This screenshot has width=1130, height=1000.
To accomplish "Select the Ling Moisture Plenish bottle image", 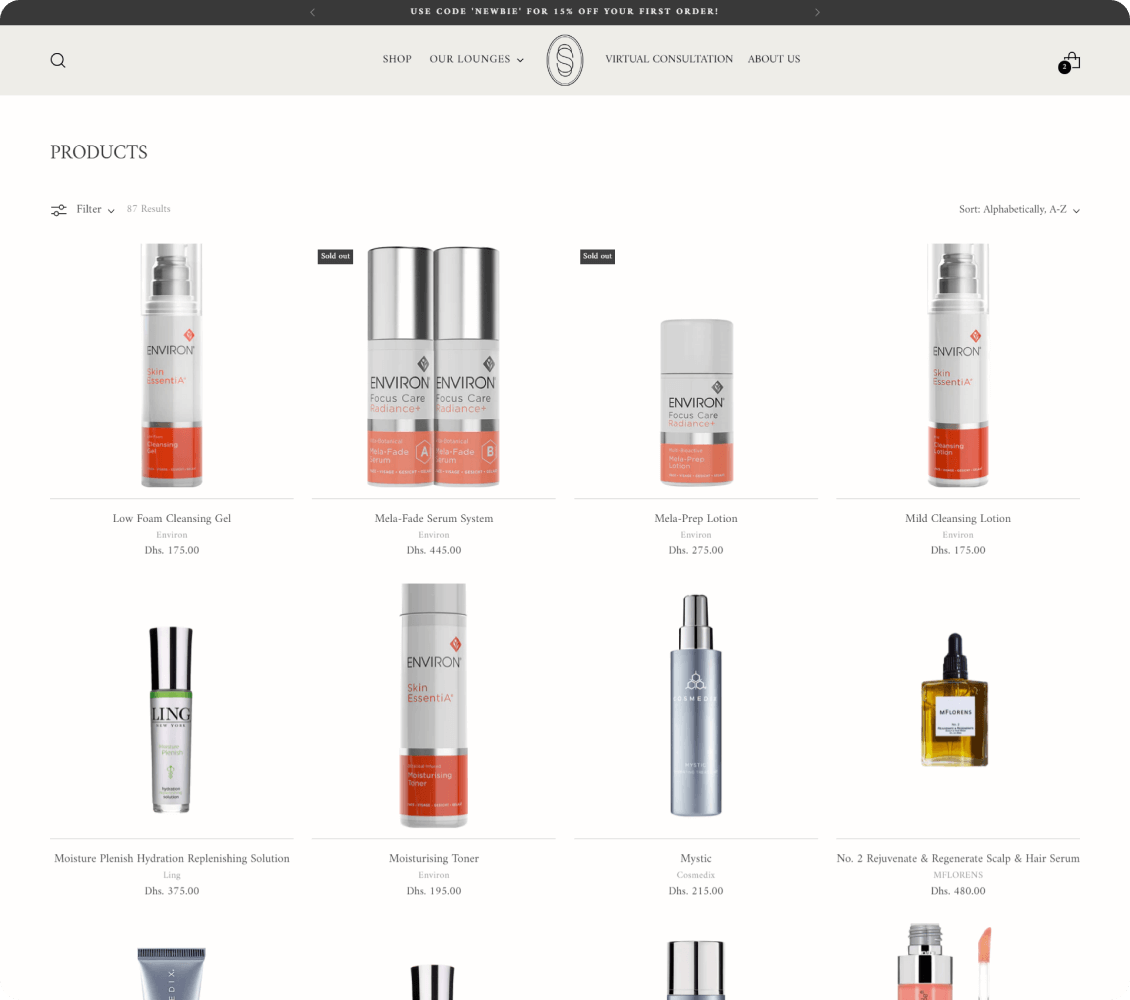I will click(172, 718).
